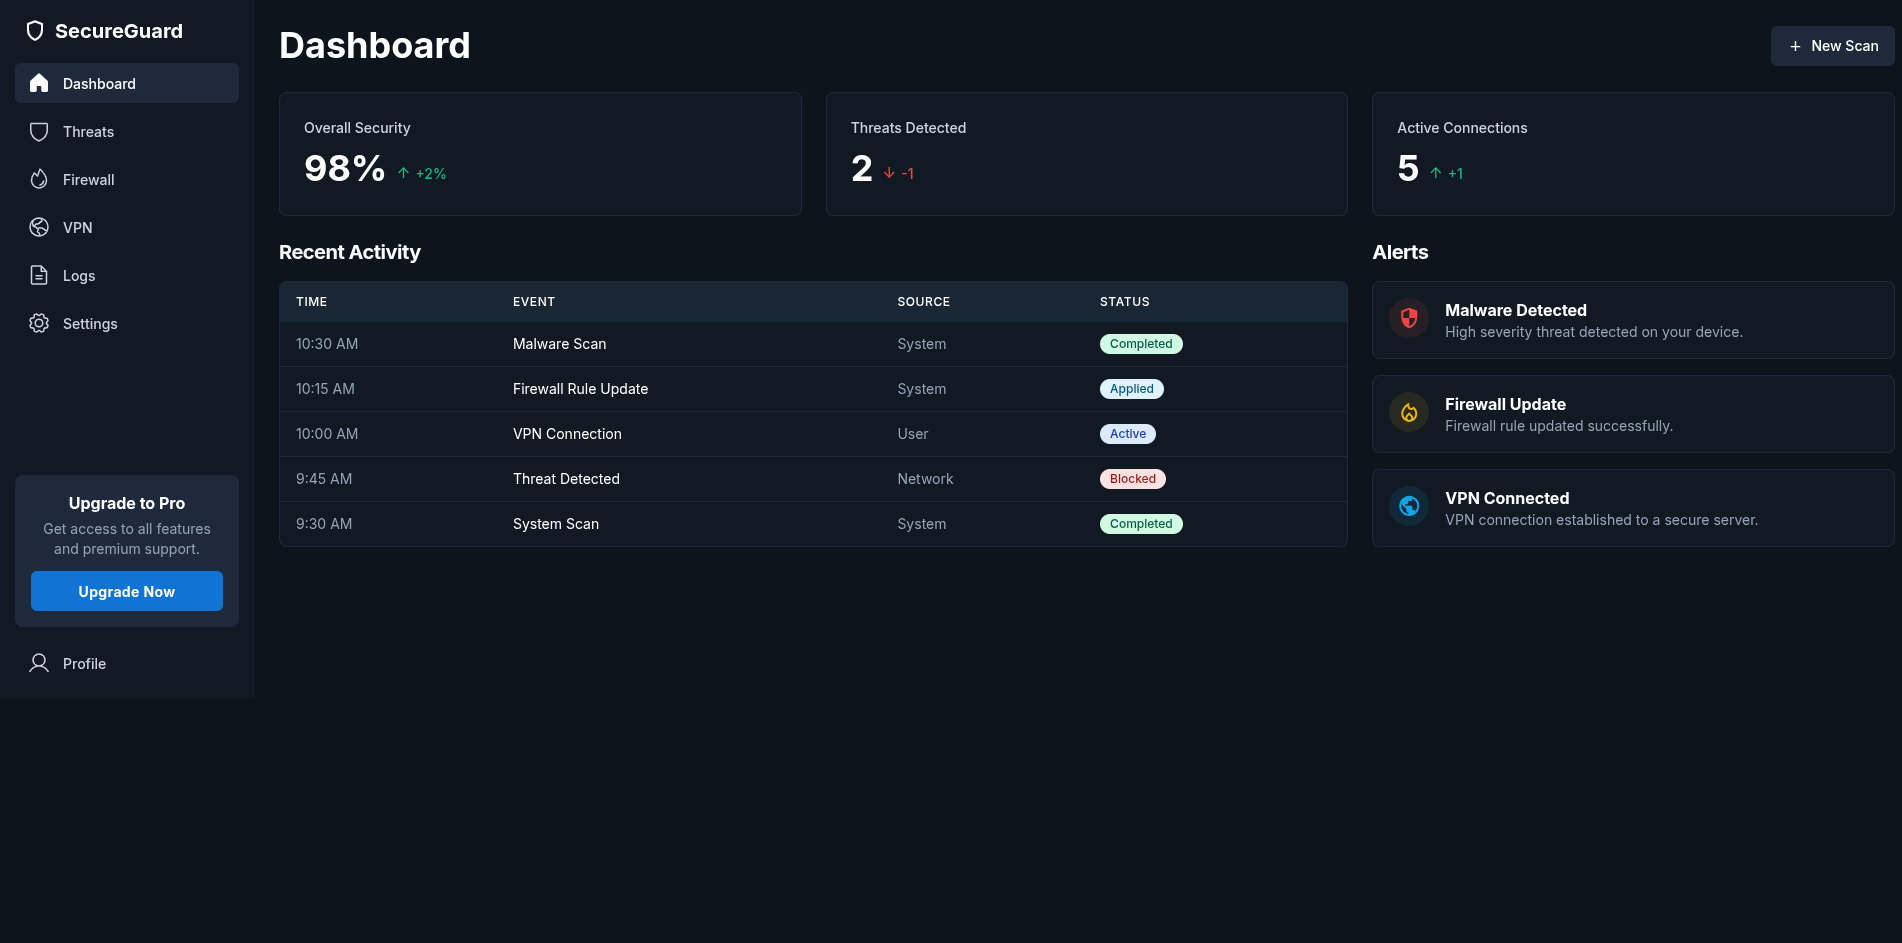Viewport: 1902px width, 943px height.
Task: Open the Threats Detected stat card
Action: click(x=1086, y=154)
